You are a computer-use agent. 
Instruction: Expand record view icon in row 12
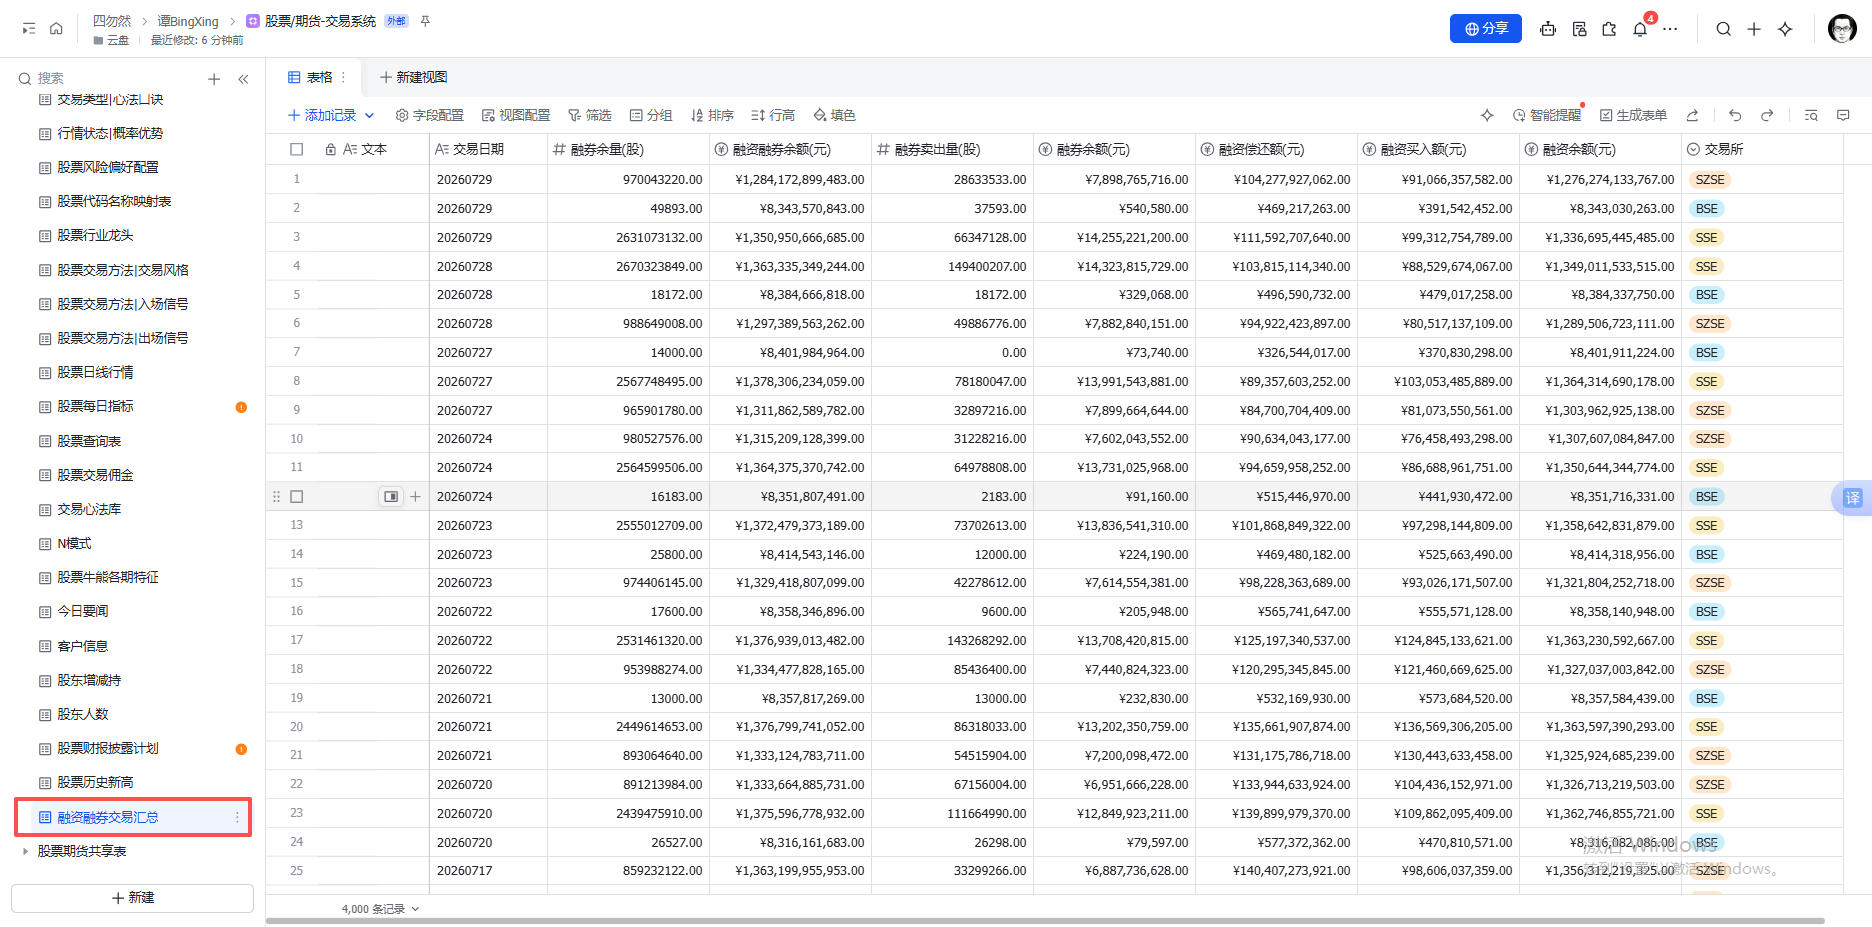(391, 497)
